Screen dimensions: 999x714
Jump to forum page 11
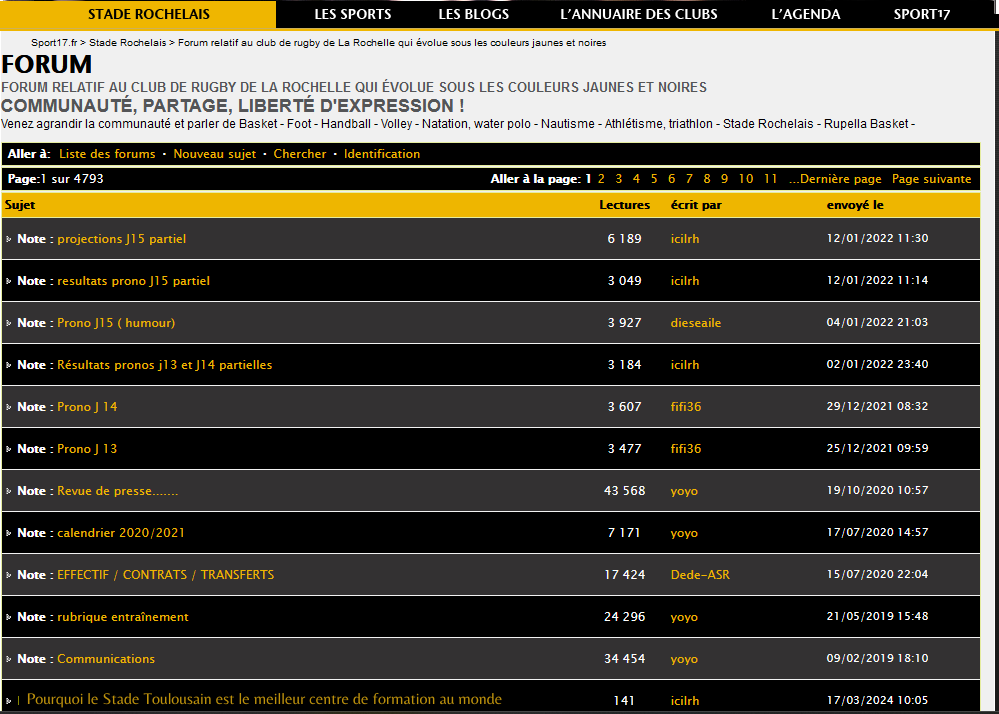click(770, 179)
